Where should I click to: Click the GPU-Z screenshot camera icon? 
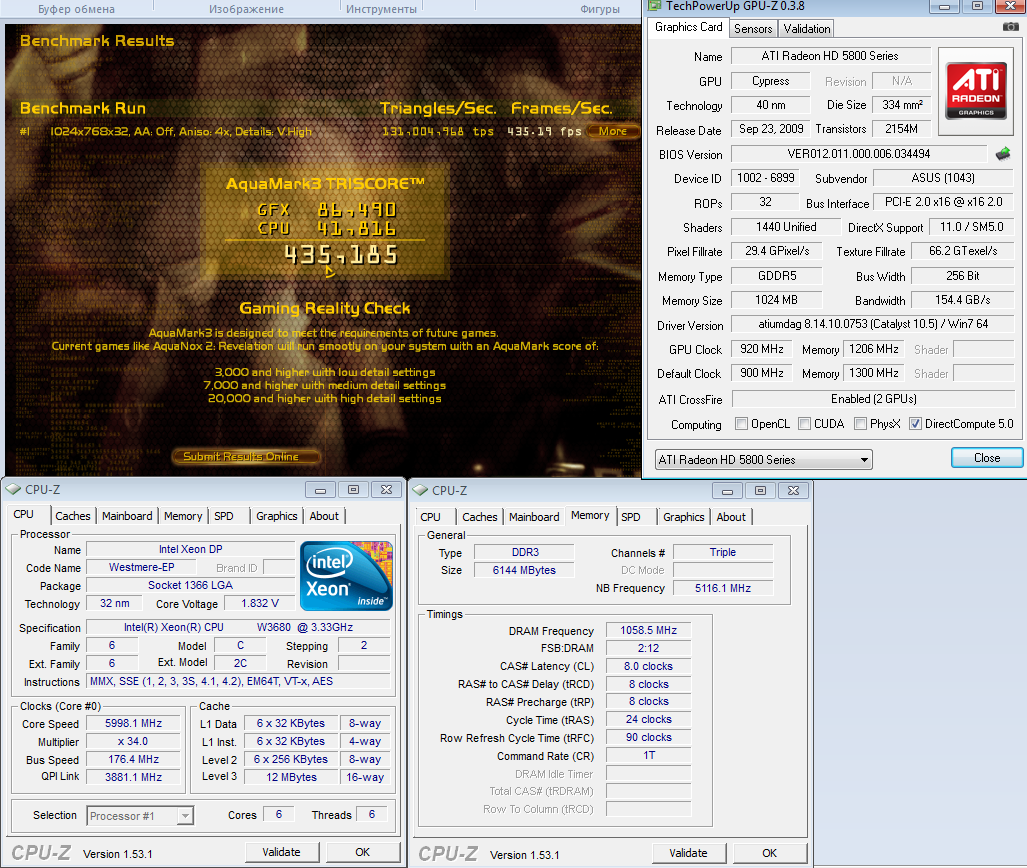click(x=1011, y=27)
